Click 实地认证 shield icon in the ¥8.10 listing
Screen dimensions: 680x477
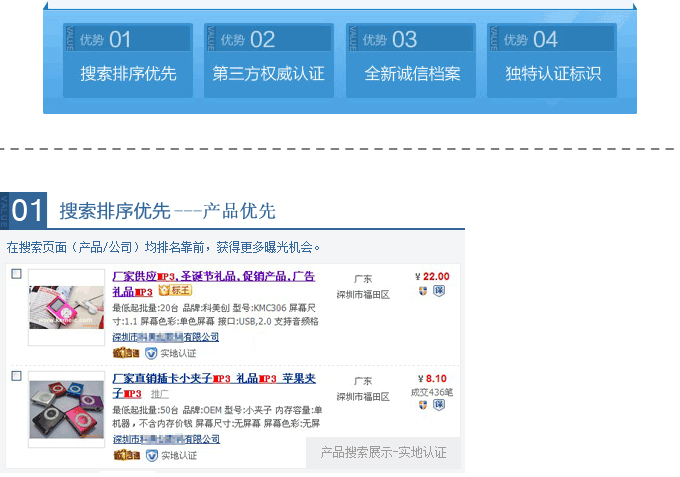(x=151, y=456)
